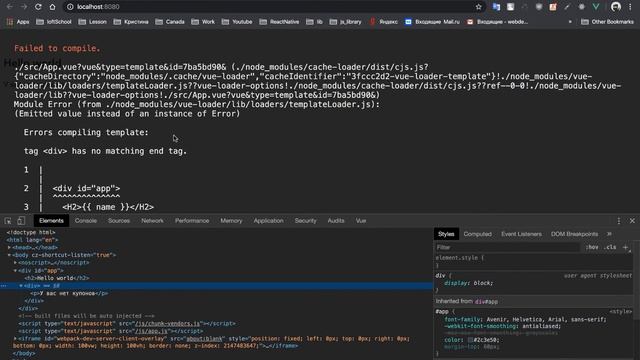Open the Sources tab
Viewport: 640px width, 360px height.
pos(119,221)
